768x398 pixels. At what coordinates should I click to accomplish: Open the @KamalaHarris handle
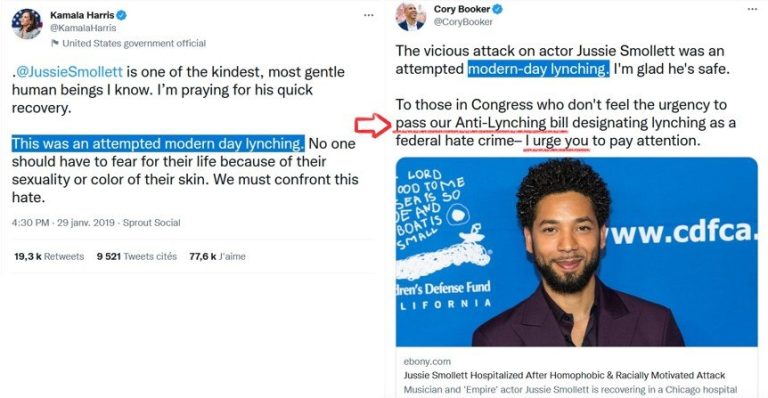coord(83,28)
